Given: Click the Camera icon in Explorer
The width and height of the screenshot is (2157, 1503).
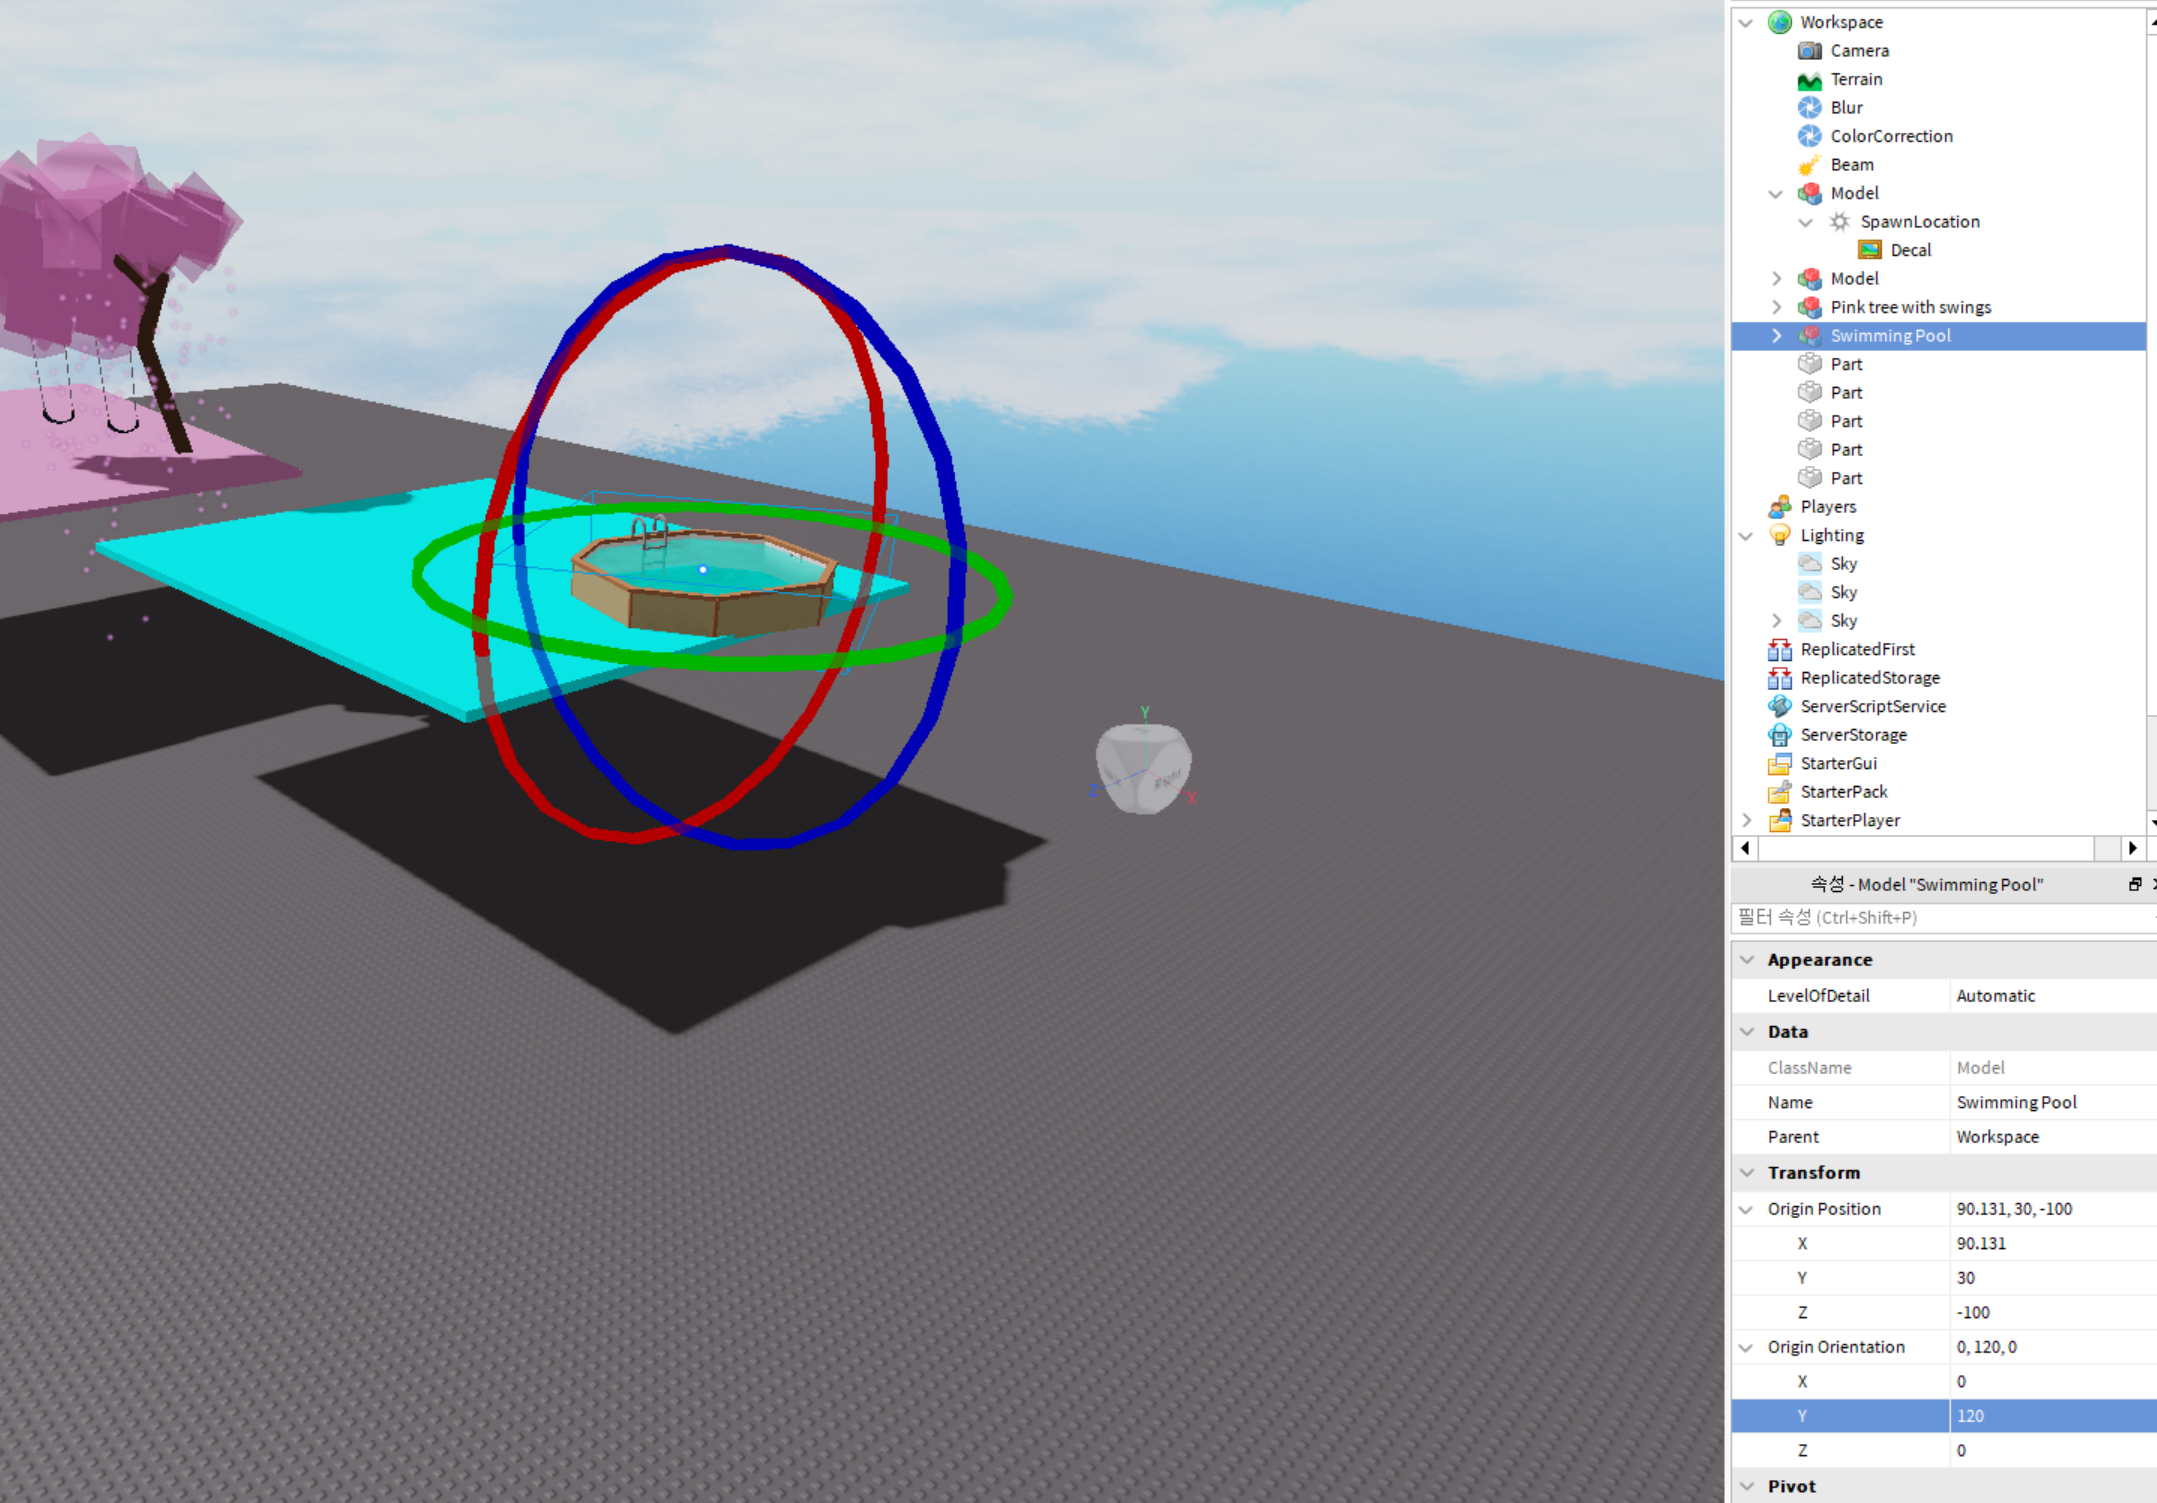Looking at the screenshot, I should tap(1809, 50).
